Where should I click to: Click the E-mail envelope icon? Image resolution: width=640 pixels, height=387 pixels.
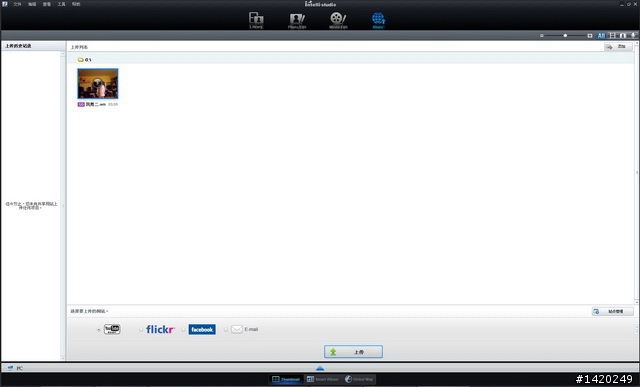point(237,329)
